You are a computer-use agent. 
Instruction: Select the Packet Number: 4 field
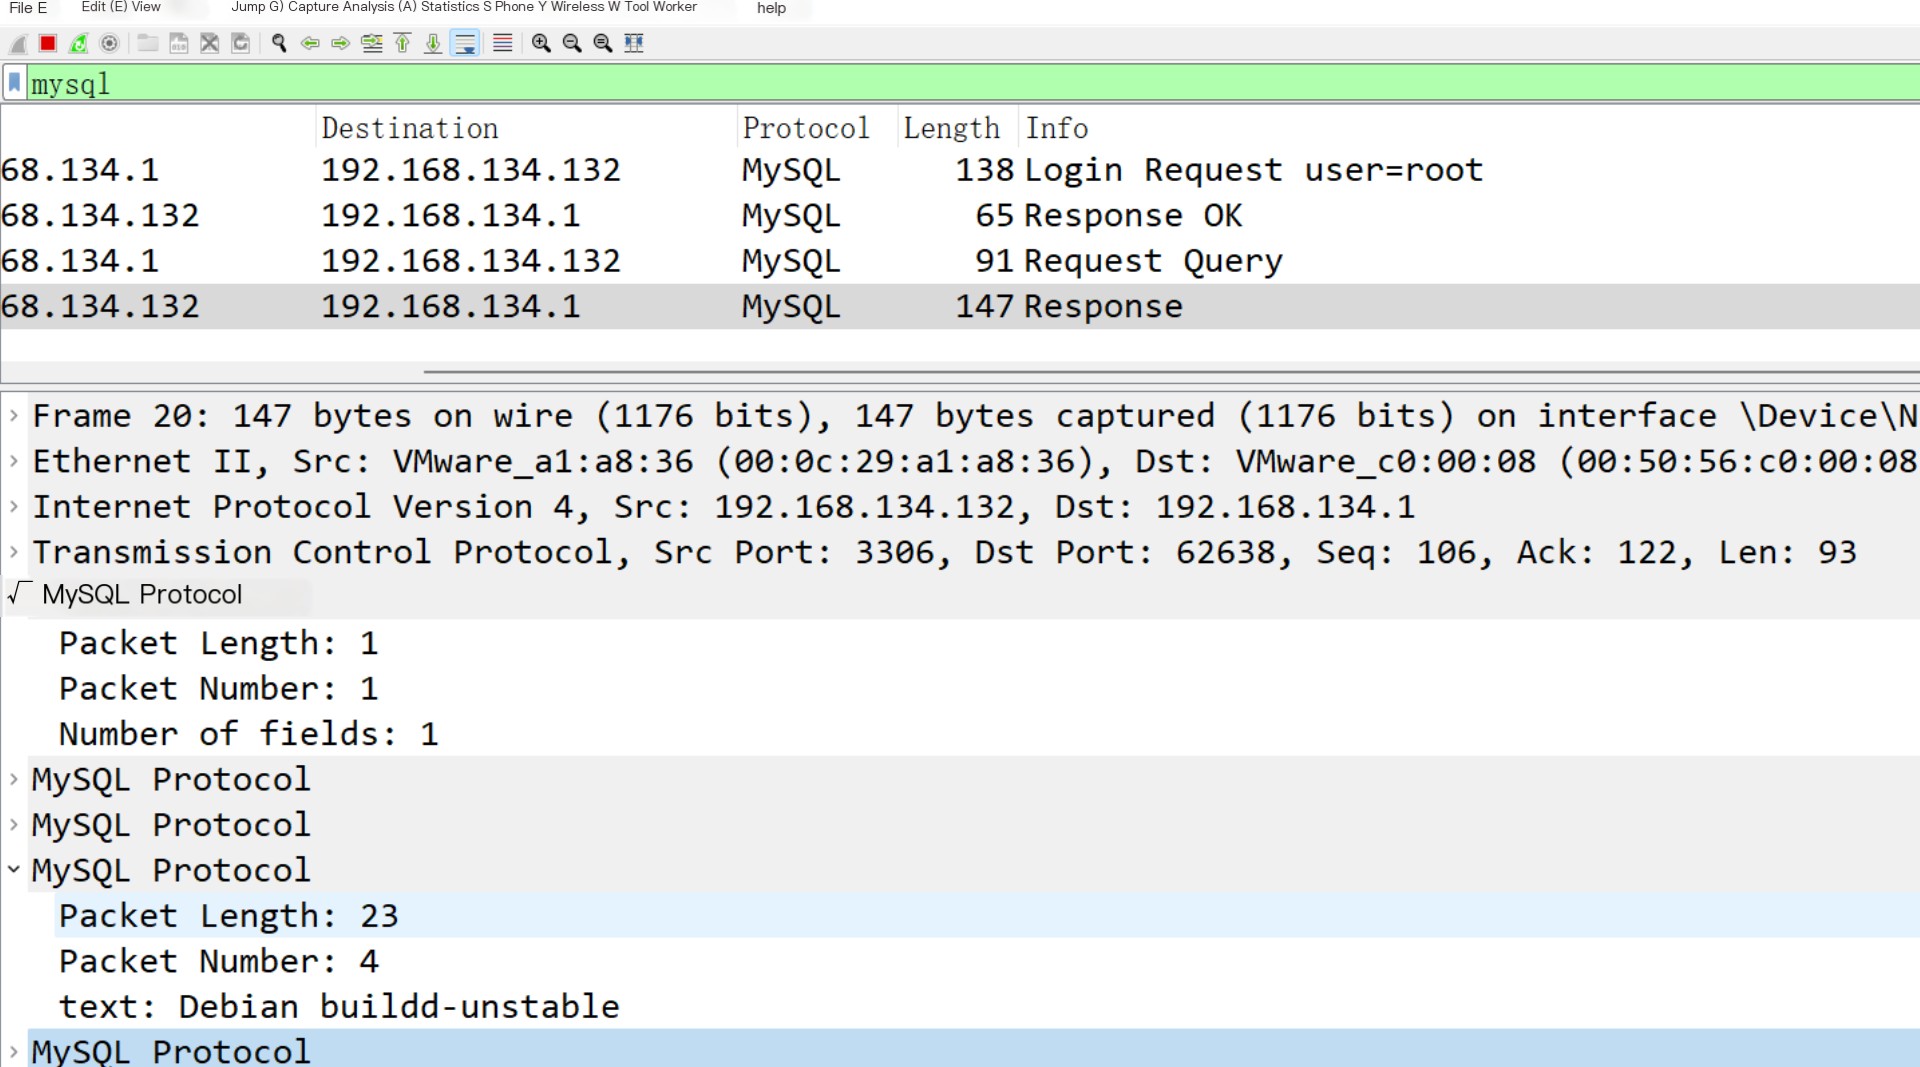(x=987, y=961)
